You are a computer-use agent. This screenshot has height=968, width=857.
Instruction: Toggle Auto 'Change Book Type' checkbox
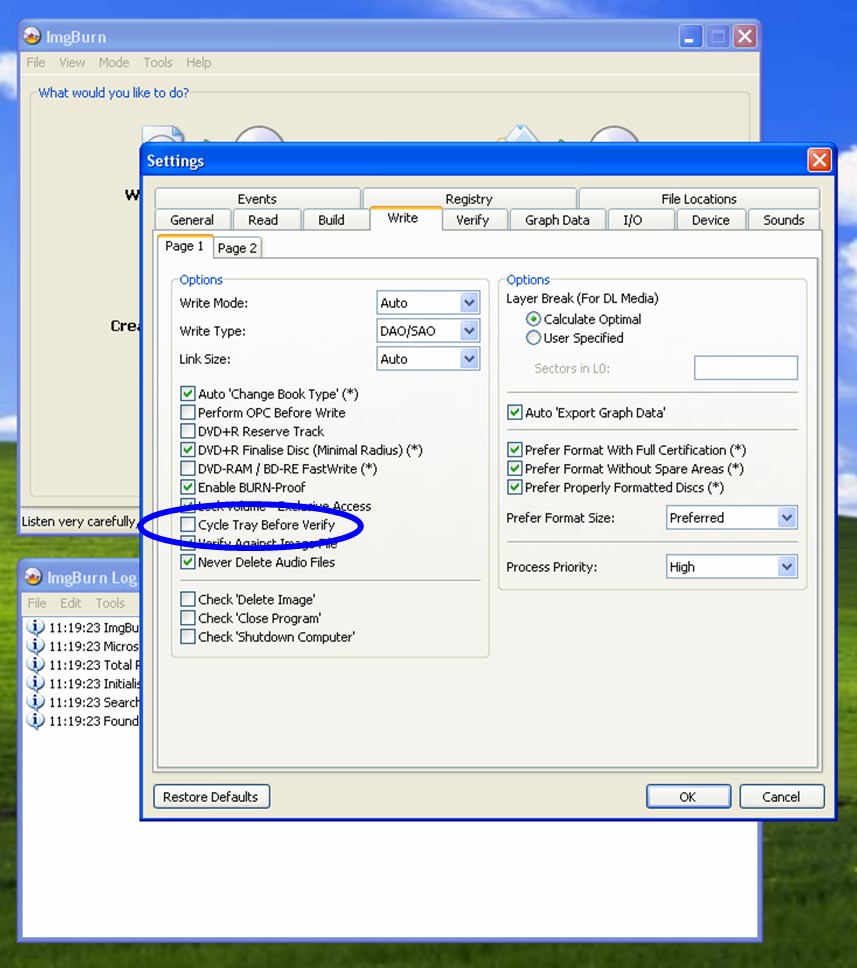pos(188,394)
